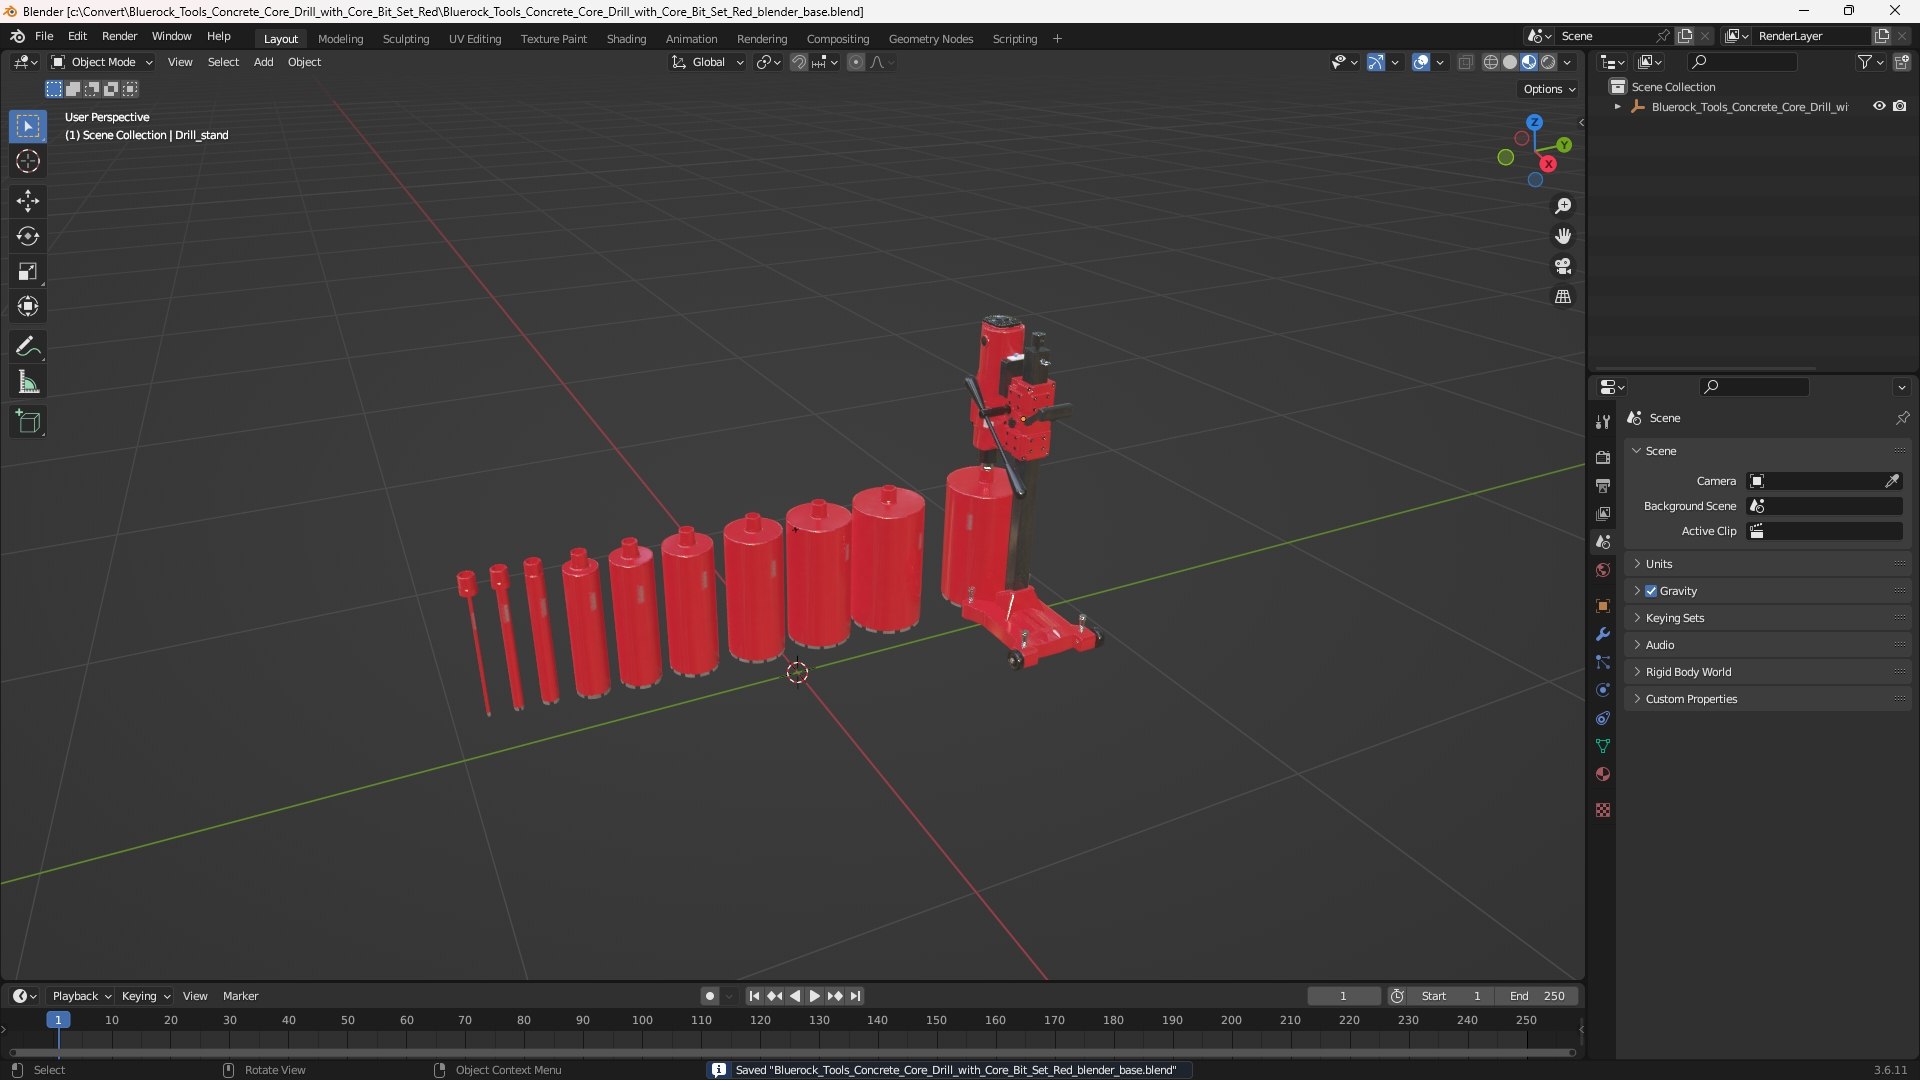Toggle snapping magnet in the header

(799, 62)
